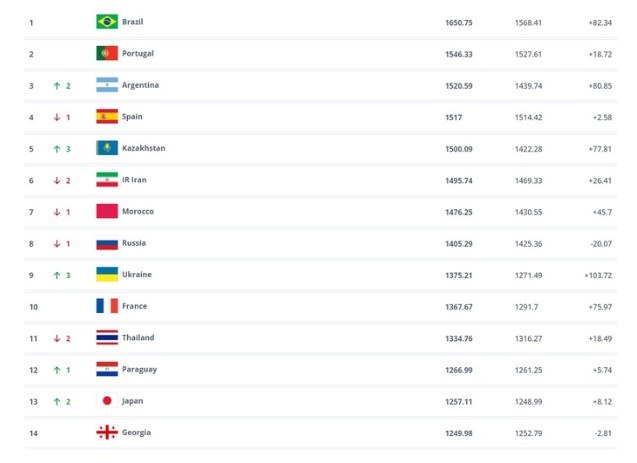Select the Russia row name
The height and width of the screenshot is (463, 637).
pos(134,243)
